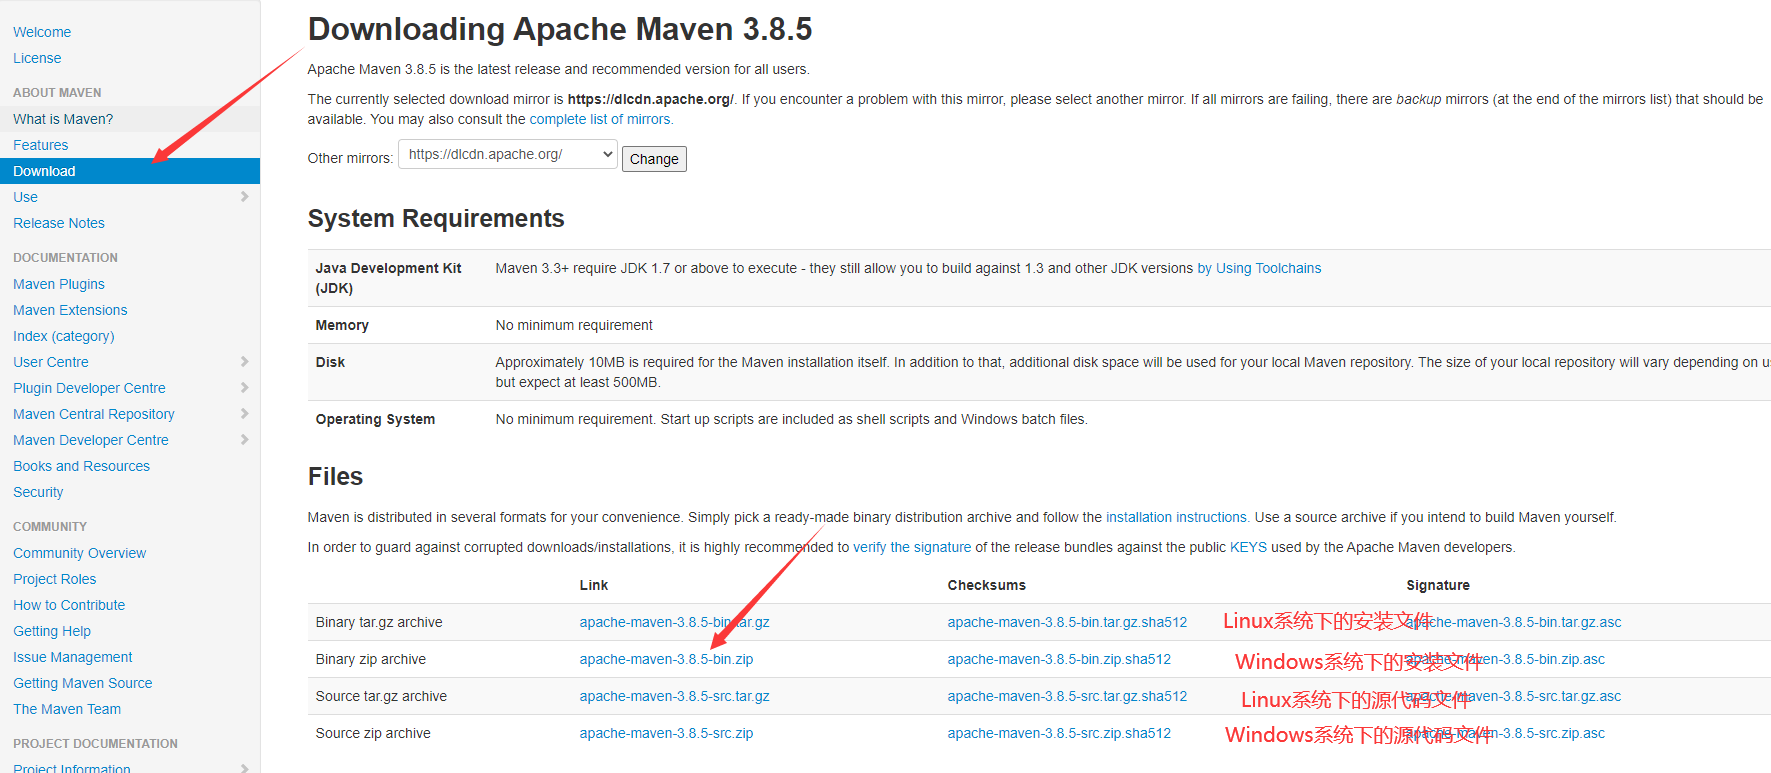Open Community Overview link
This screenshot has width=1771, height=773.
tap(80, 553)
